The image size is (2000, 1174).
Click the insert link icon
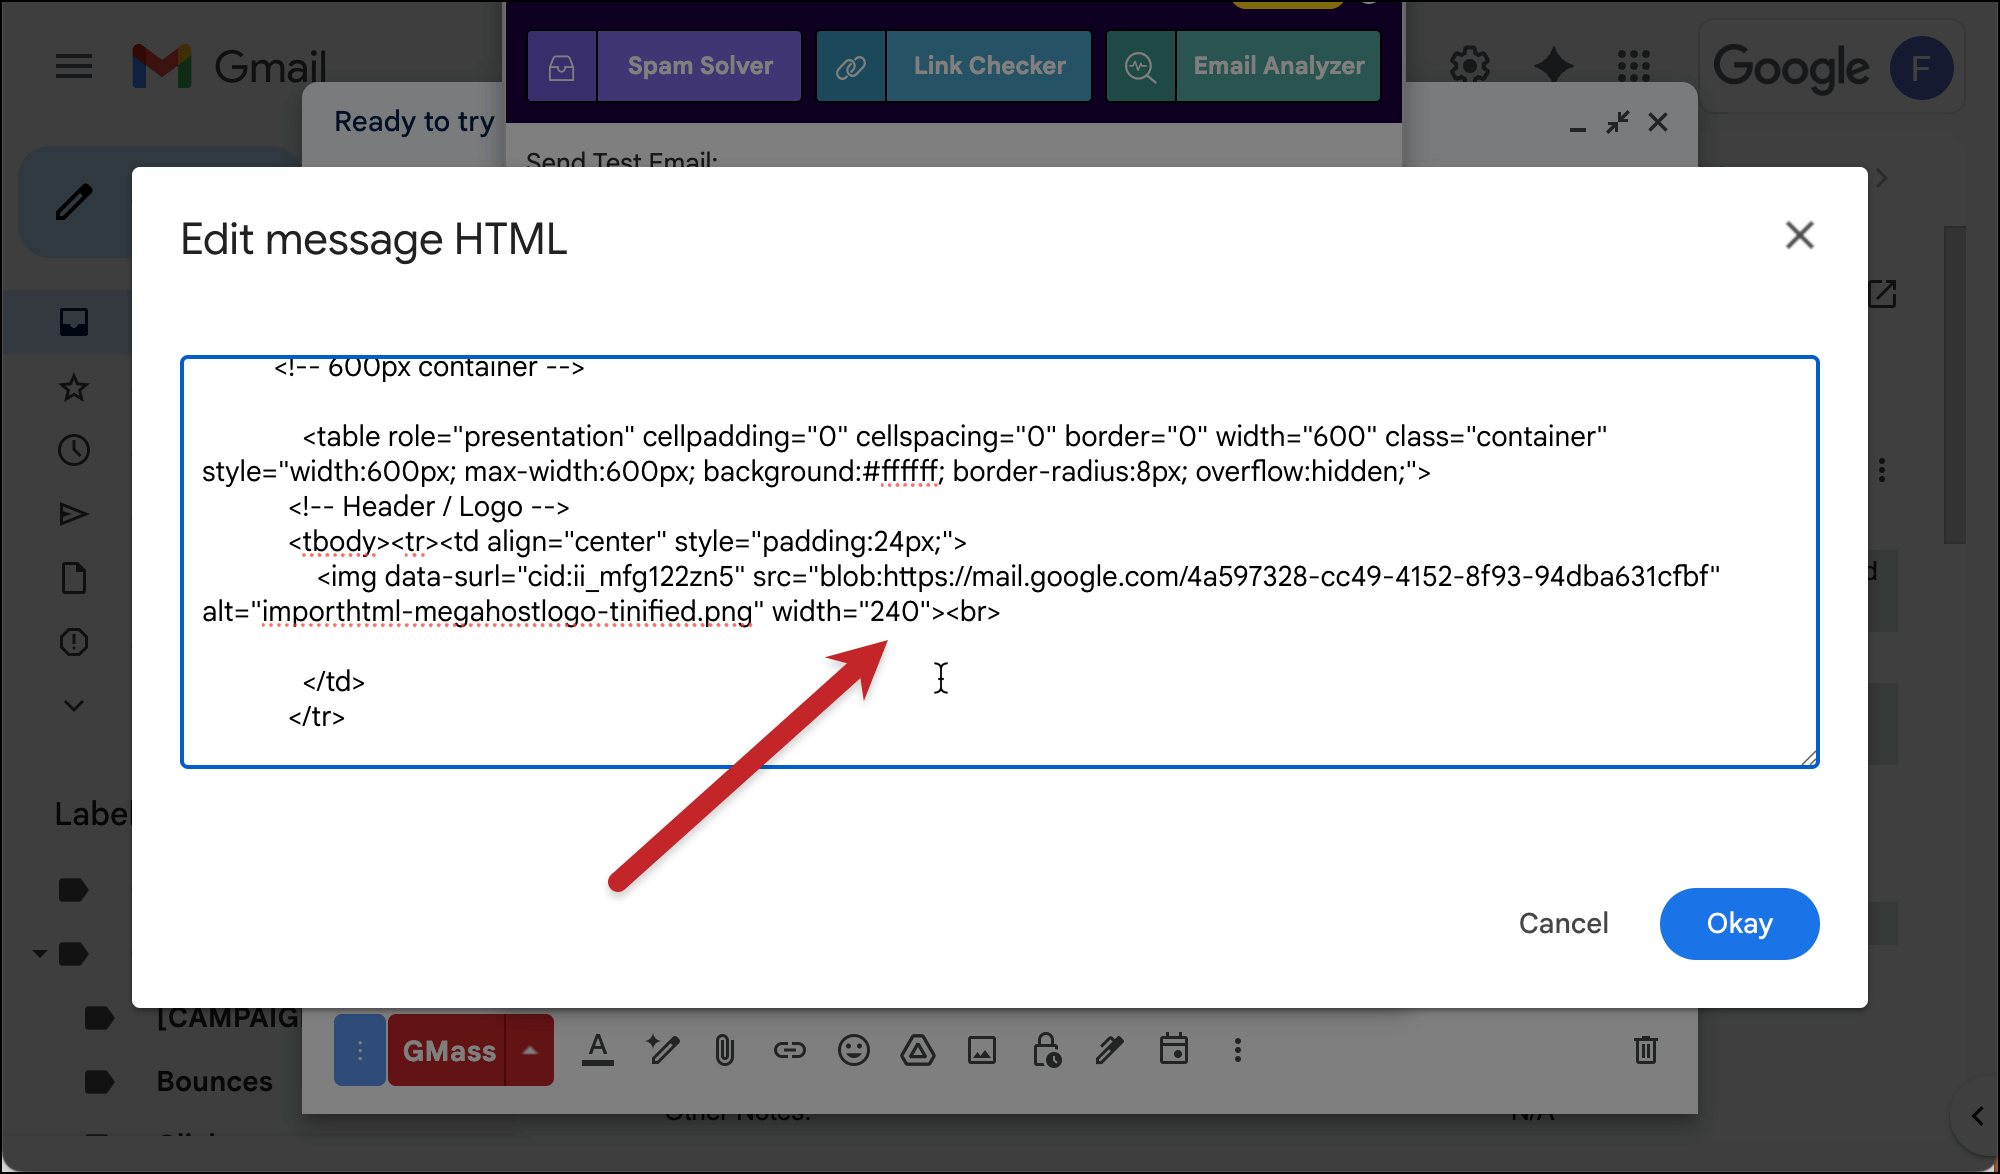[x=789, y=1050]
